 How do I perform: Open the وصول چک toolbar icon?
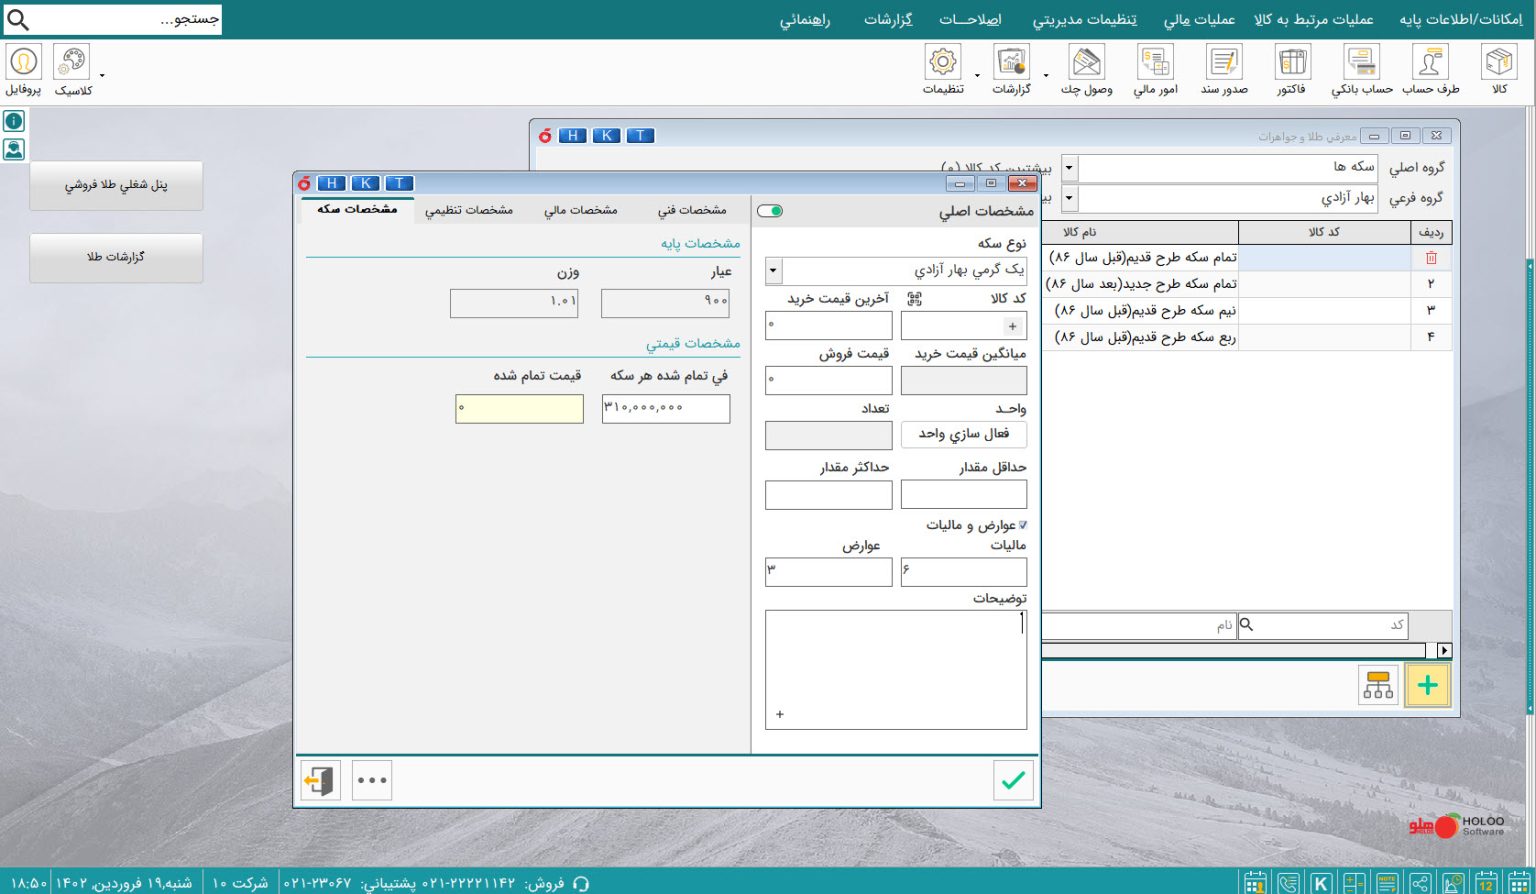coord(1086,68)
